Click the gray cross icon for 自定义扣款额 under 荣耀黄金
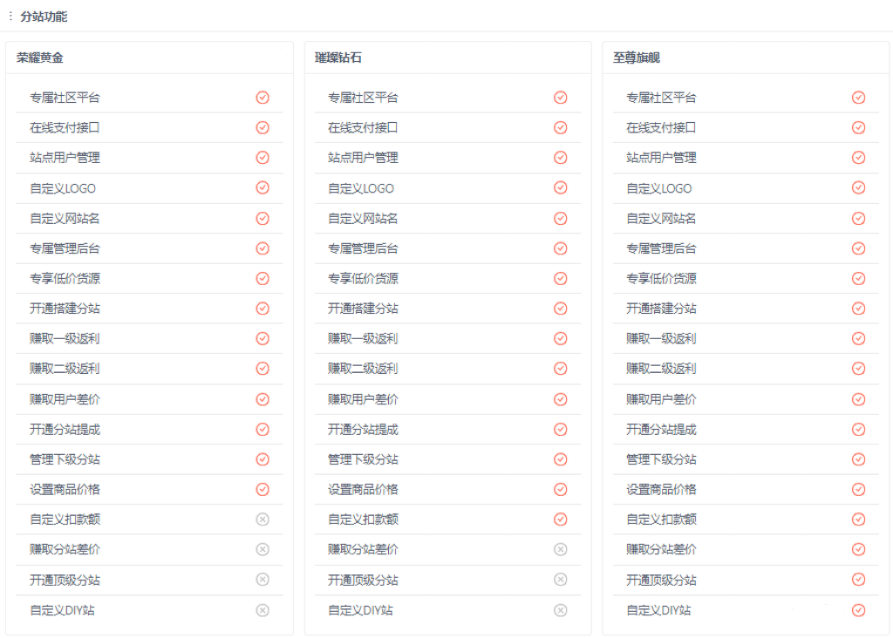The width and height of the screenshot is (893, 638). [x=262, y=519]
